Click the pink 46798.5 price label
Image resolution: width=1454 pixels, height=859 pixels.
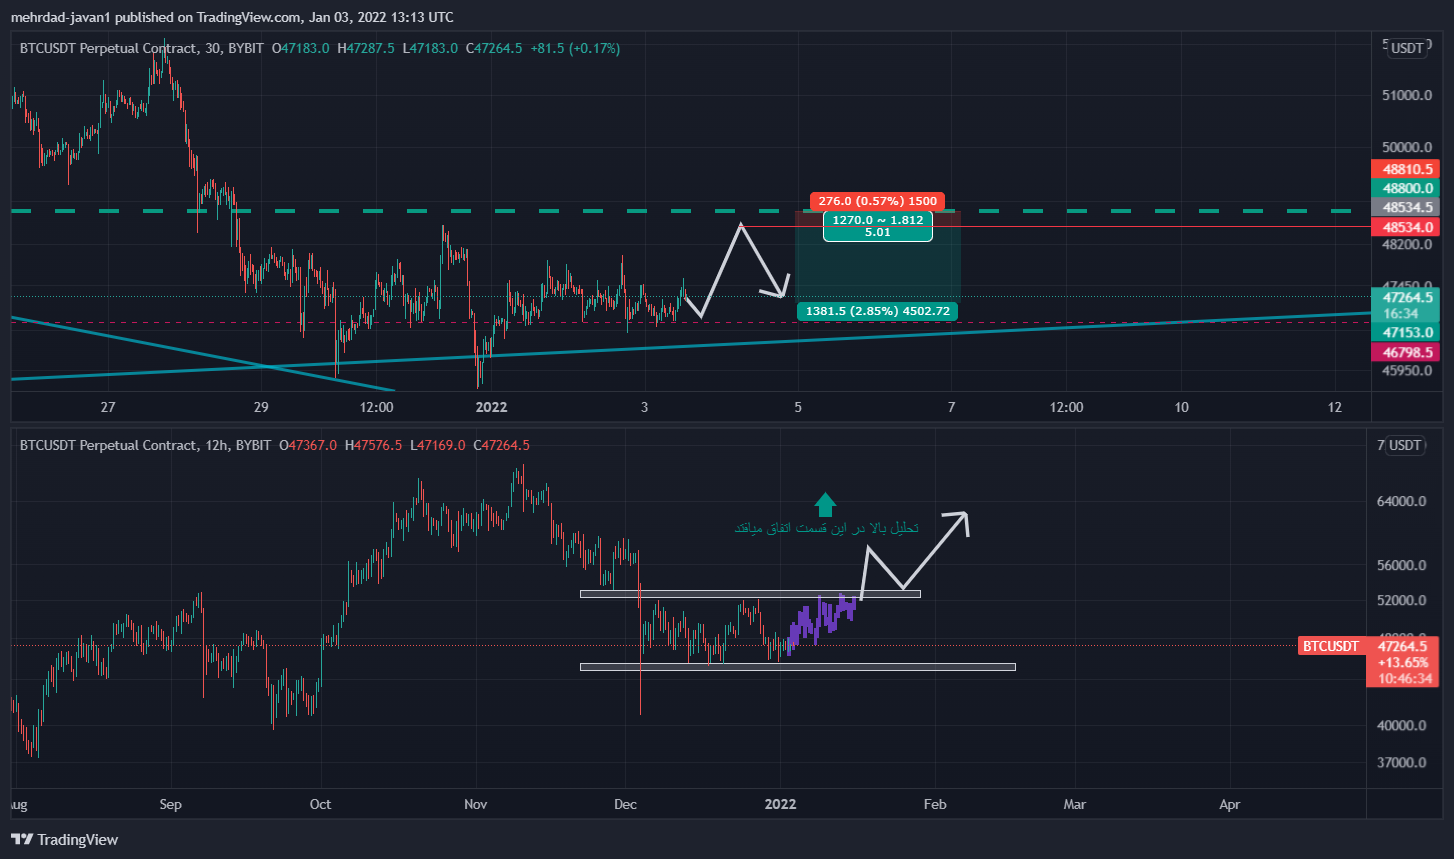[x=1408, y=352]
